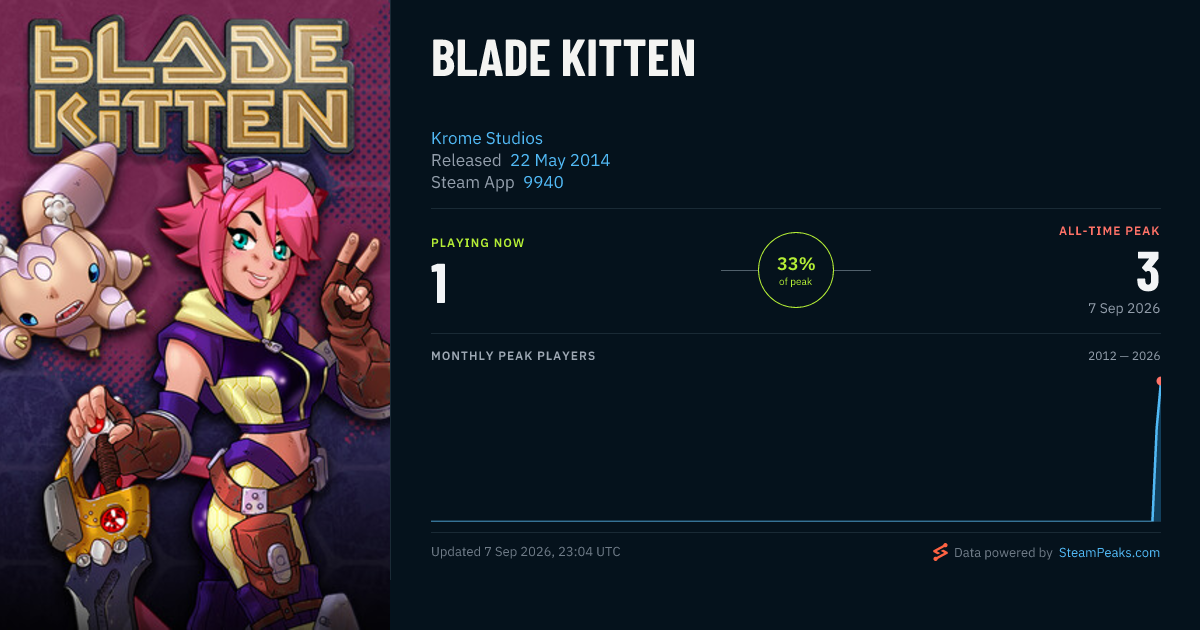Click the blue spike in the chart
Image resolution: width=1200 pixels, height=630 pixels.
pyautogui.click(x=1156, y=451)
